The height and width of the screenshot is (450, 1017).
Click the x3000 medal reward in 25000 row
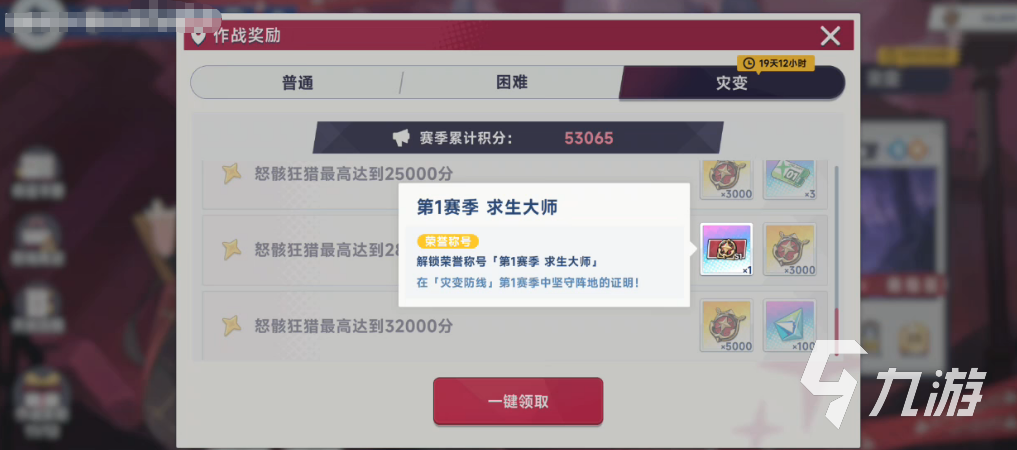(x=726, y=180)
